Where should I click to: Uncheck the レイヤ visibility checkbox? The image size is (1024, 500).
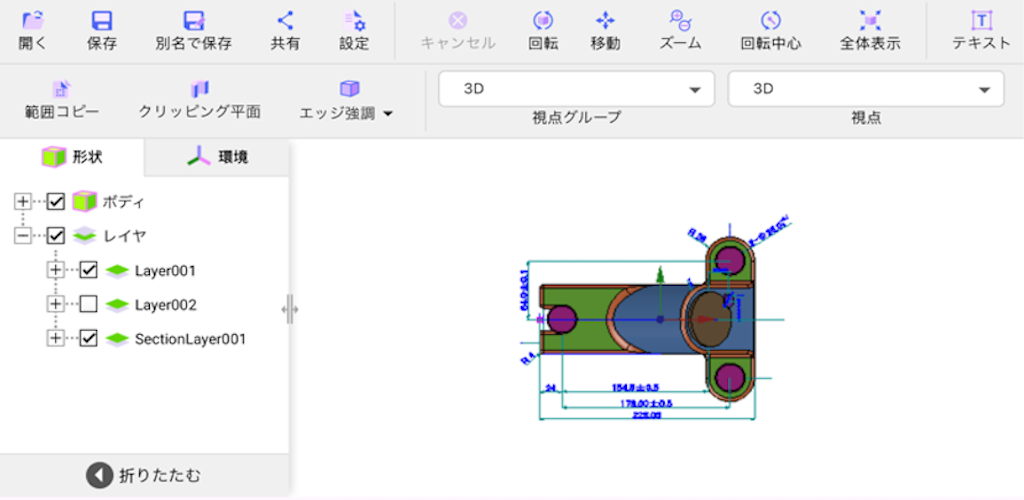pos(56,235)
